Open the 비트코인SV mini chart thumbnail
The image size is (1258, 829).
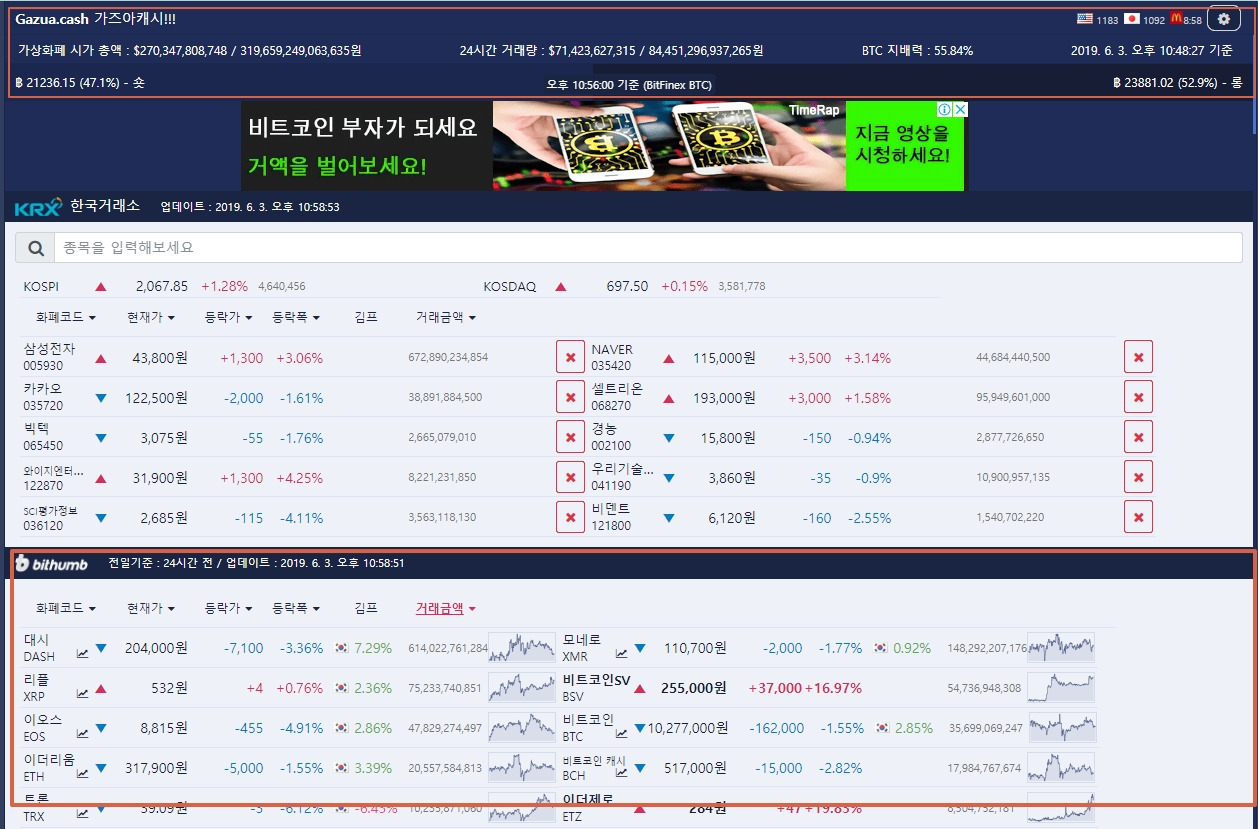pos(1061,688)
